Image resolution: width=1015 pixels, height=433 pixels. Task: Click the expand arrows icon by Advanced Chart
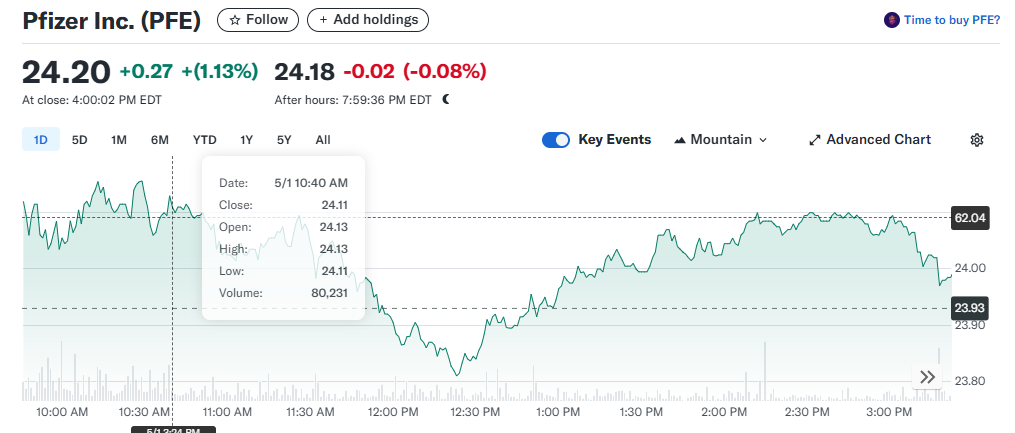[815, 140]
